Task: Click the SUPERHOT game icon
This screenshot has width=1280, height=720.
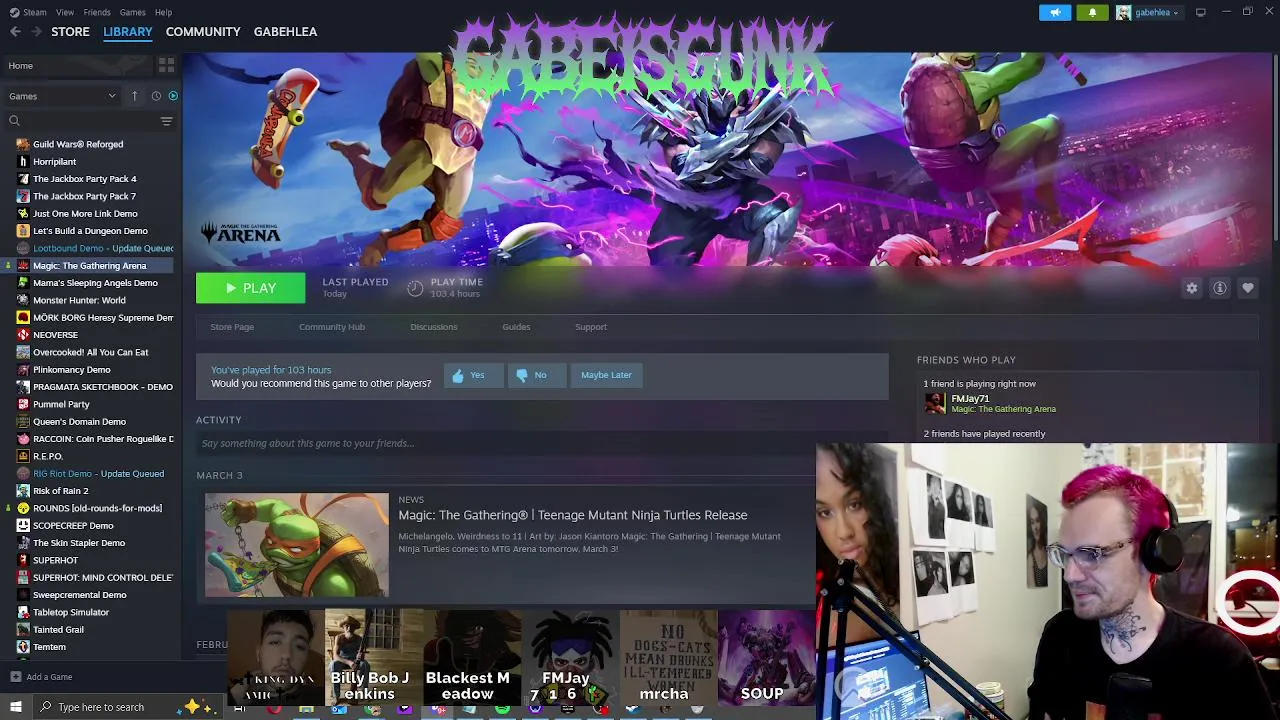Action: [x=23, y=560]
